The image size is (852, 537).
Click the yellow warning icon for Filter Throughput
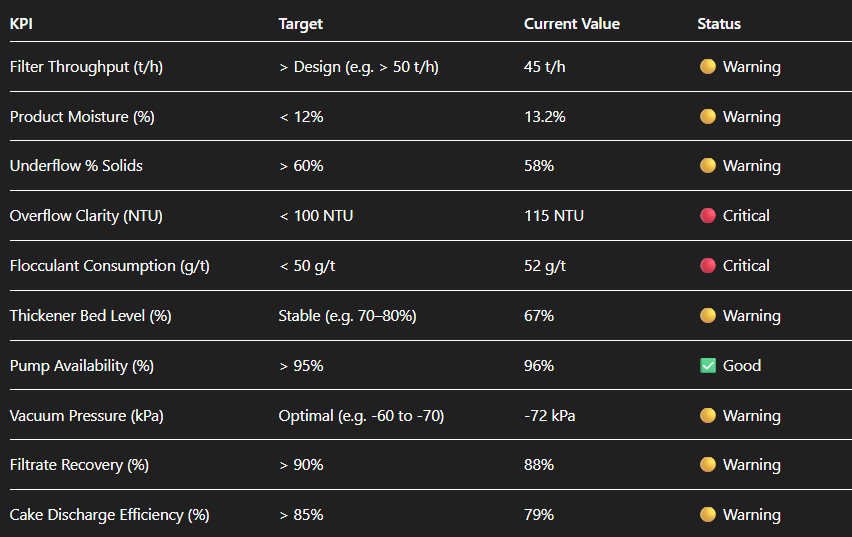coord(707,67)
